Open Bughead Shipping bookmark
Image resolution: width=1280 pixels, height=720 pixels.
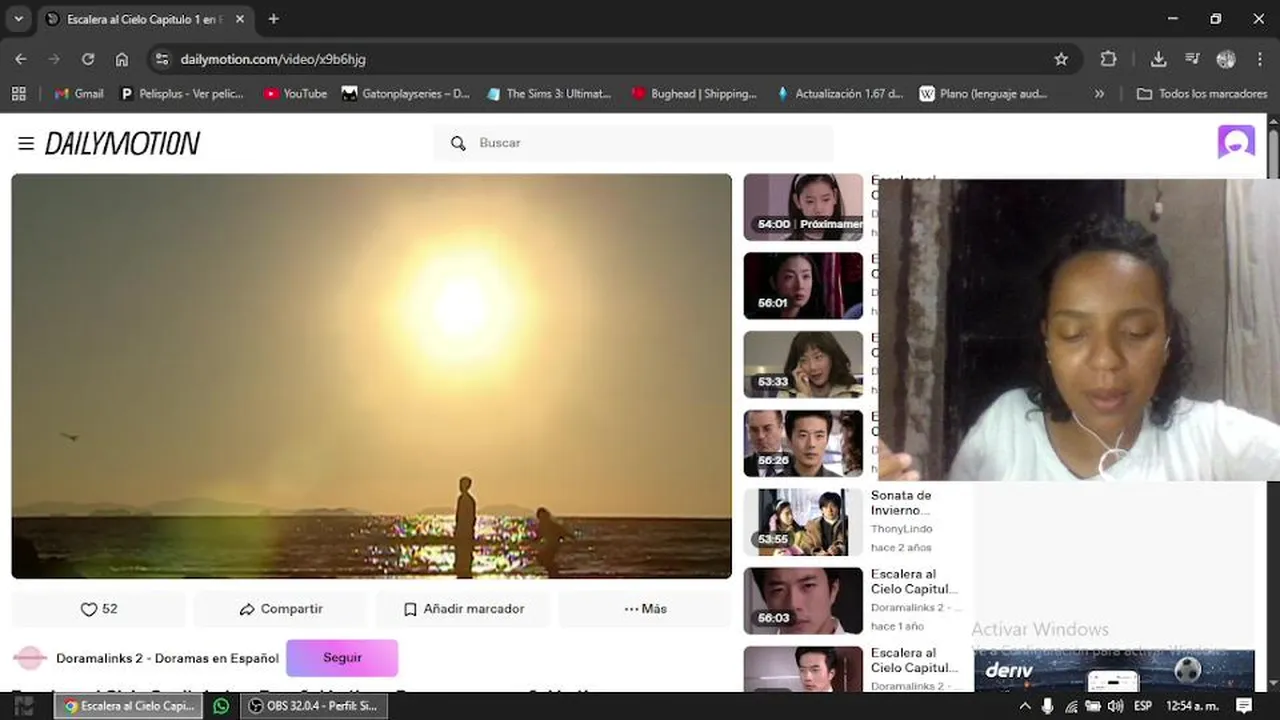click(694, 93)
